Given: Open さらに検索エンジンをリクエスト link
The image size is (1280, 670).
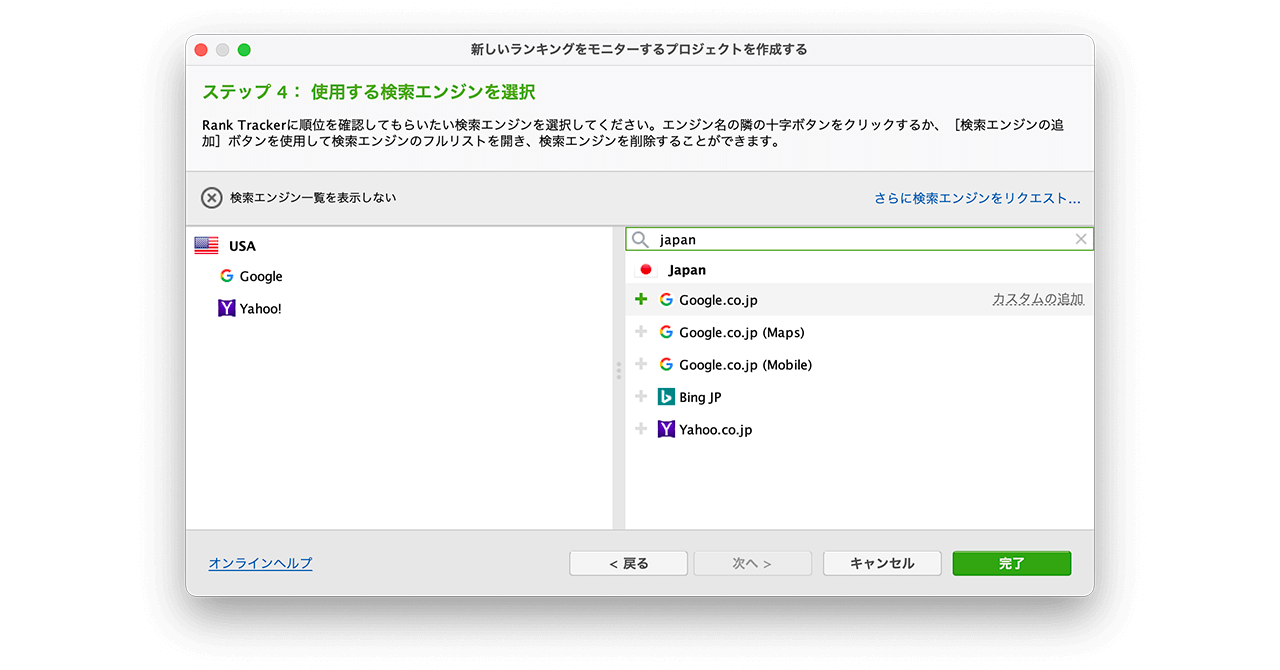Looking at the screenshot, I should (x=977, y=198).
